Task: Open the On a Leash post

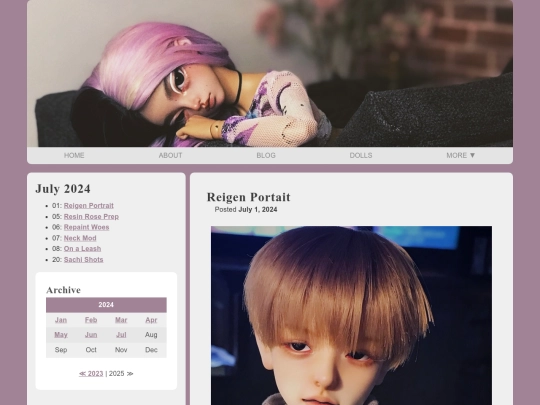Action: click(82, 249)
